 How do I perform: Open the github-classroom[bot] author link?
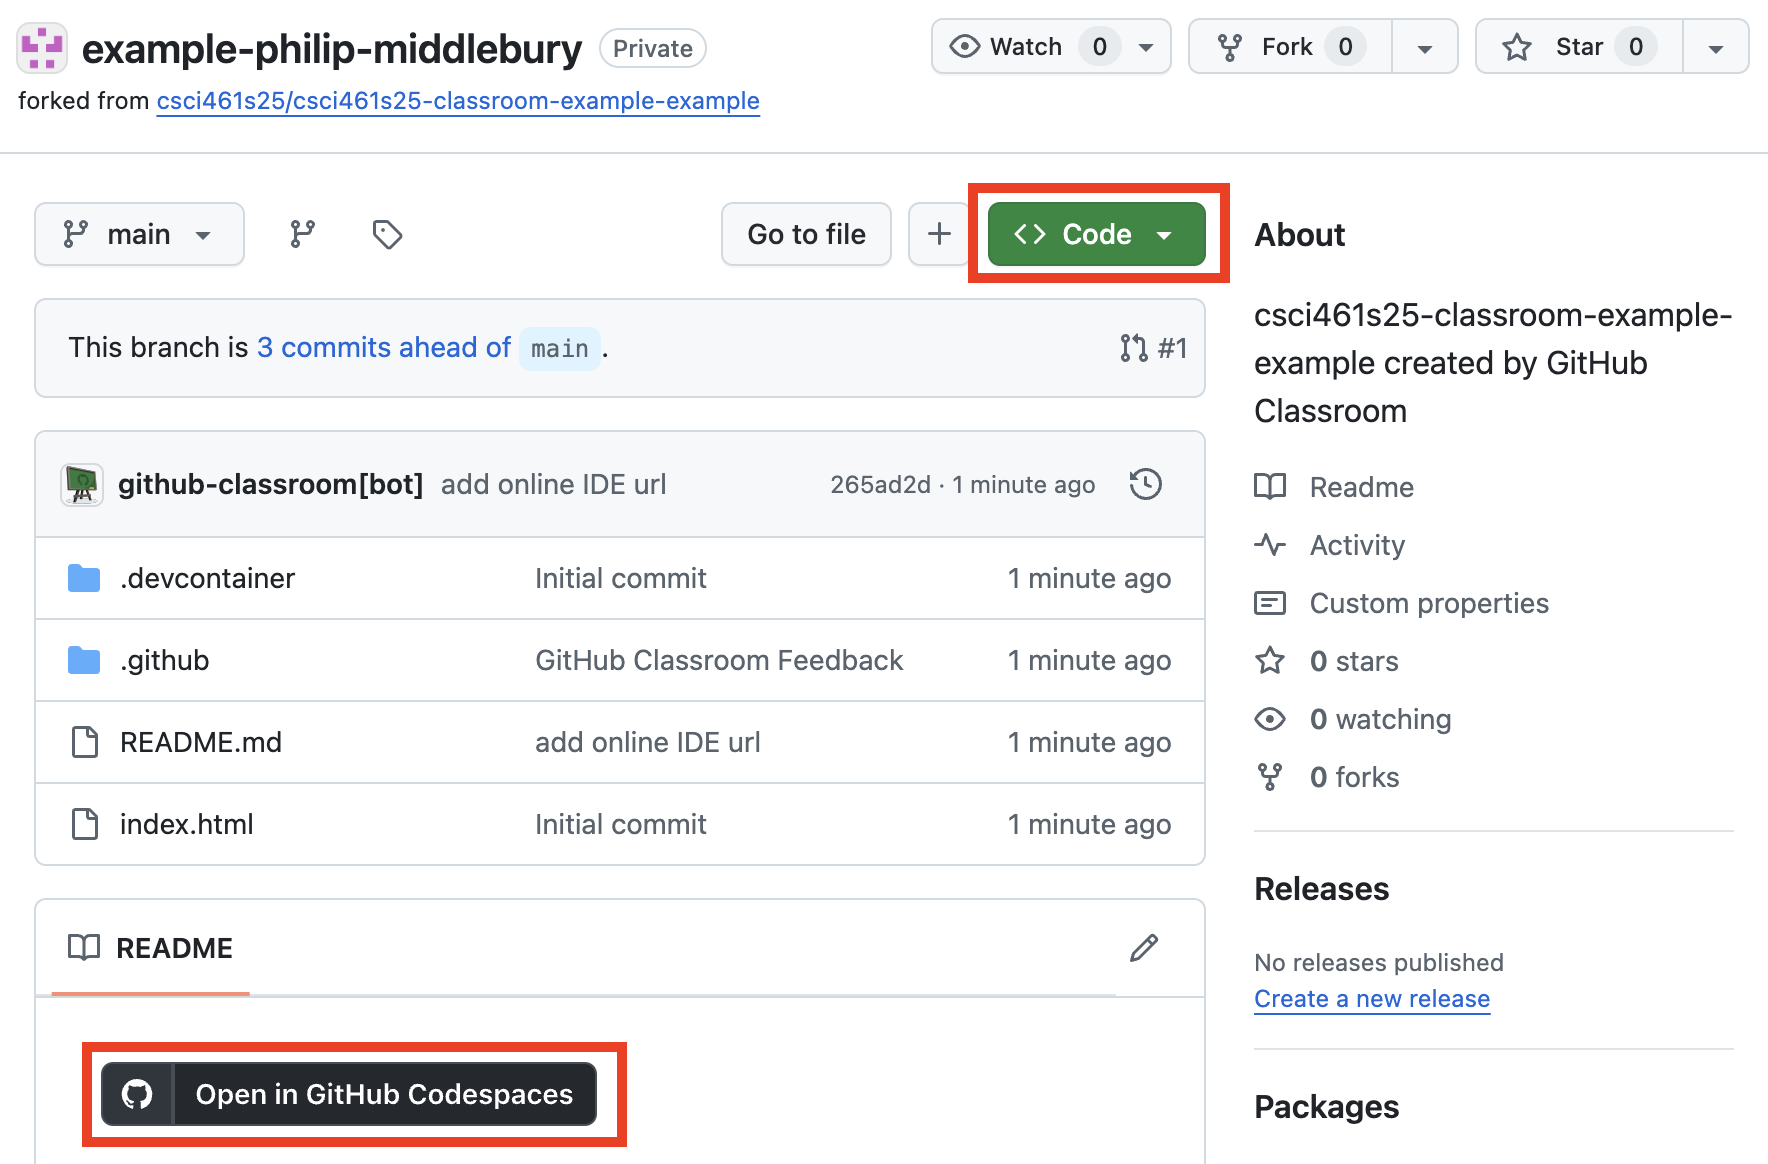(x=270, y=484)
